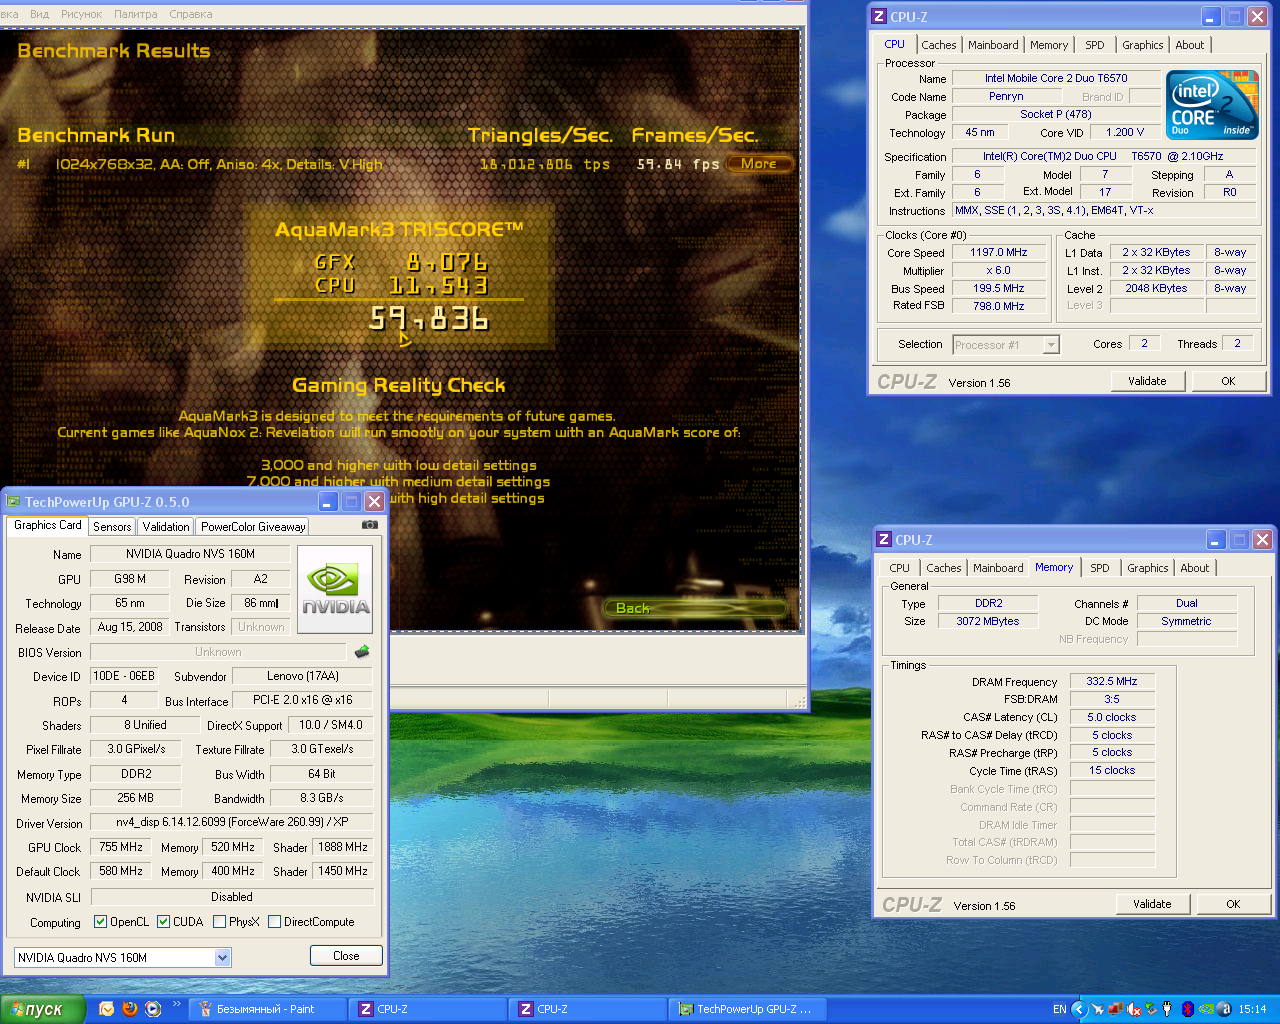Click the Memory CPU-Z window title icon
Viewport: 1280px width, 1024px height.
tap(883, 539)
